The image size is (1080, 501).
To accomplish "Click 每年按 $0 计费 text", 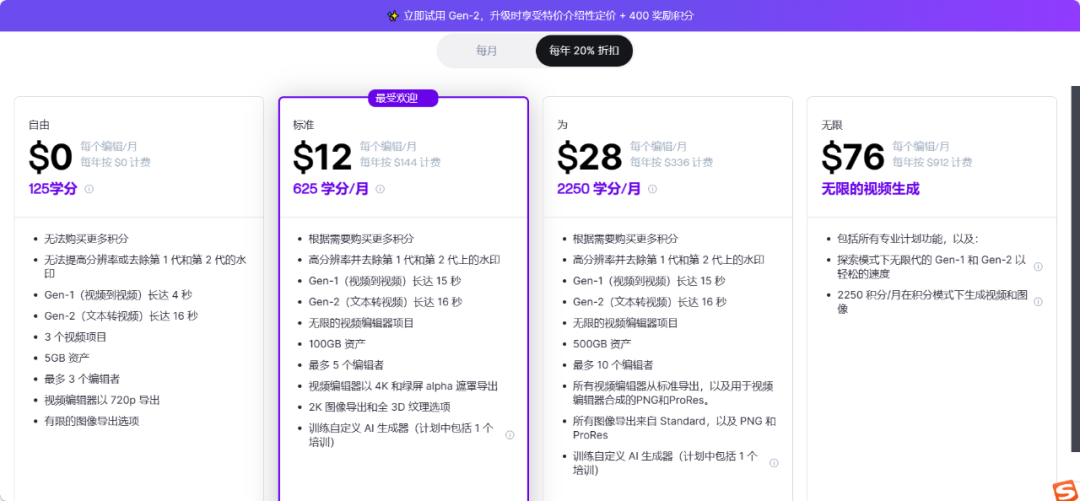I will (x=115, y=163).
